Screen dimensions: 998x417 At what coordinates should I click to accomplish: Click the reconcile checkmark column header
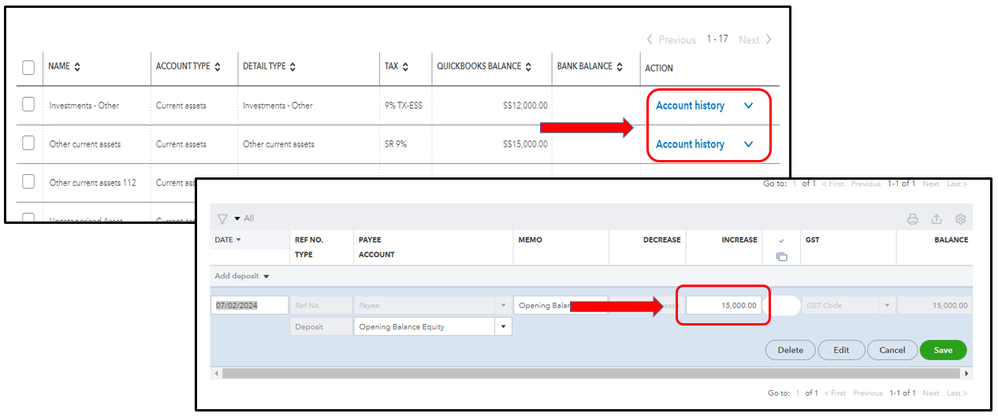coord(782,241)
